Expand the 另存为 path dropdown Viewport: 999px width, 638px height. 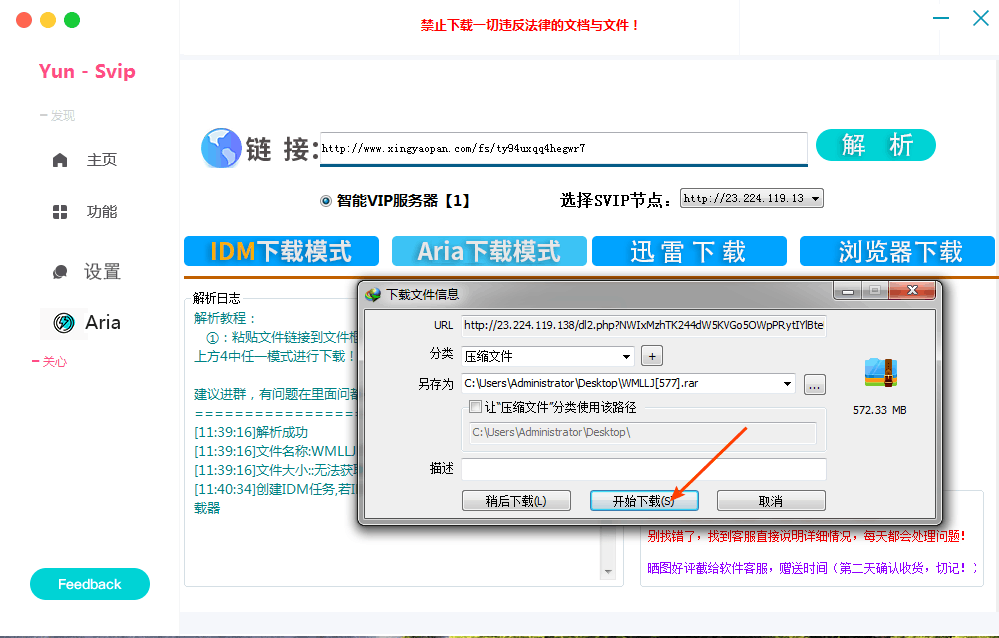pyautogui.click(x=787, y=384)
